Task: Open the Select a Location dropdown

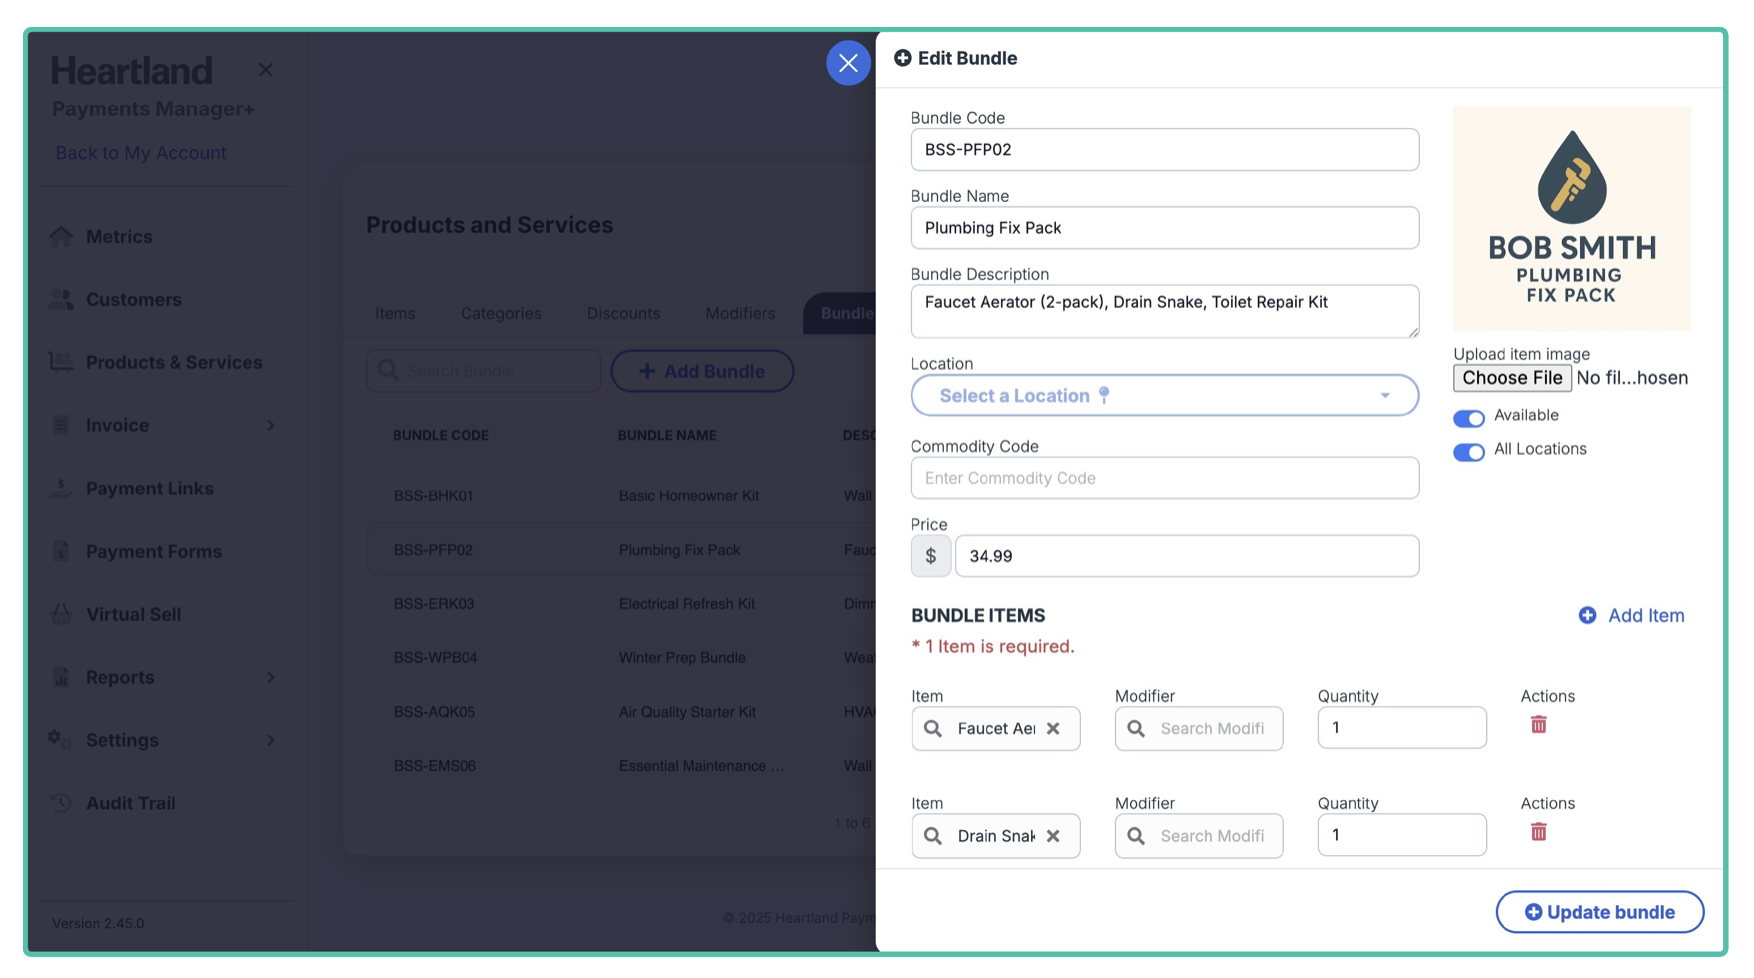Action: [1164, 396]
